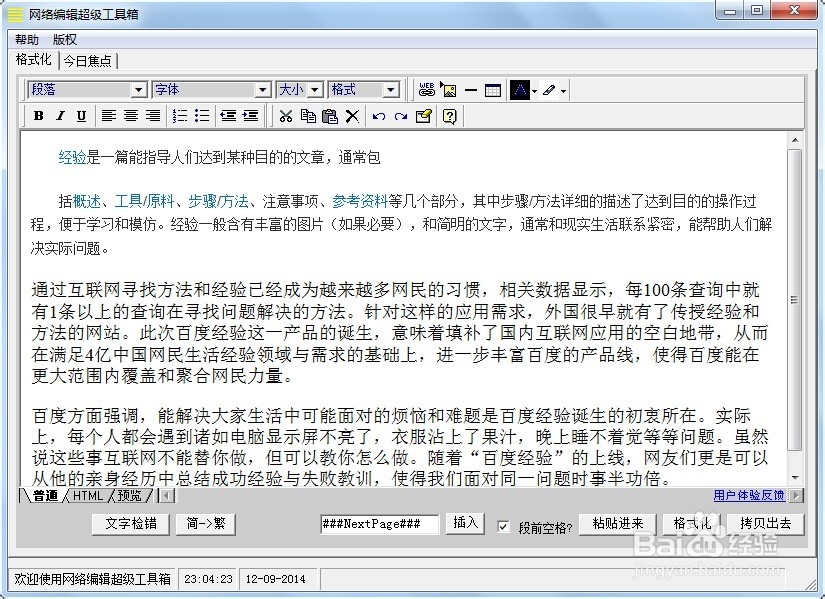Open the 帮助 menu
825x599 pixels.
coord(27,39)
